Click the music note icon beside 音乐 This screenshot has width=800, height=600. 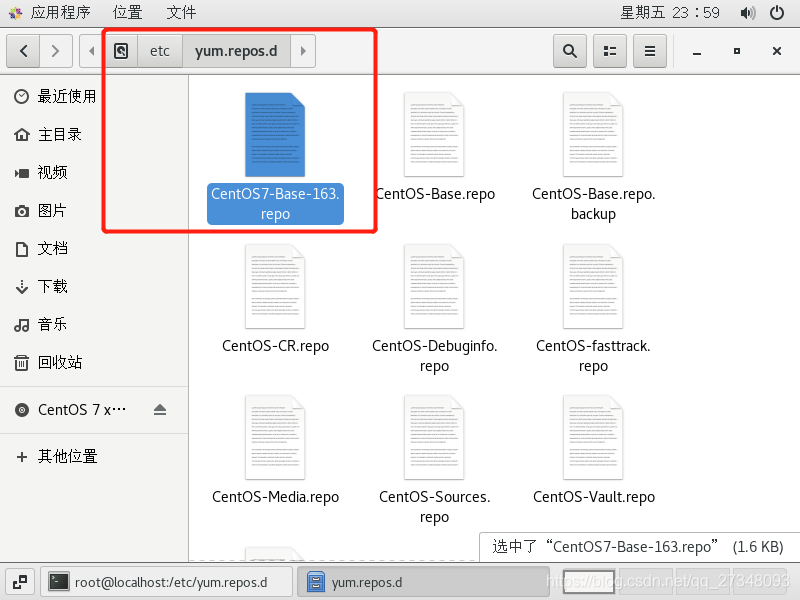coord(21,325)
